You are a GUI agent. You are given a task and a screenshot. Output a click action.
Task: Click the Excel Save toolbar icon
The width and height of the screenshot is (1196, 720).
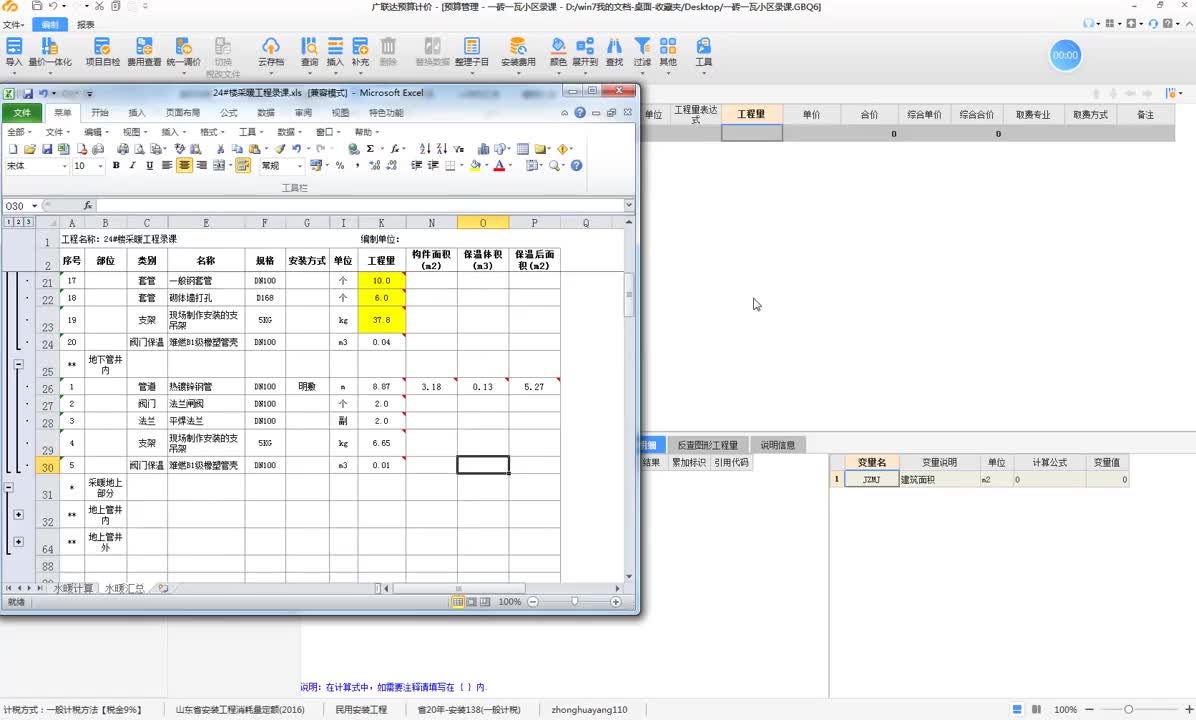[x=47, y=149]
